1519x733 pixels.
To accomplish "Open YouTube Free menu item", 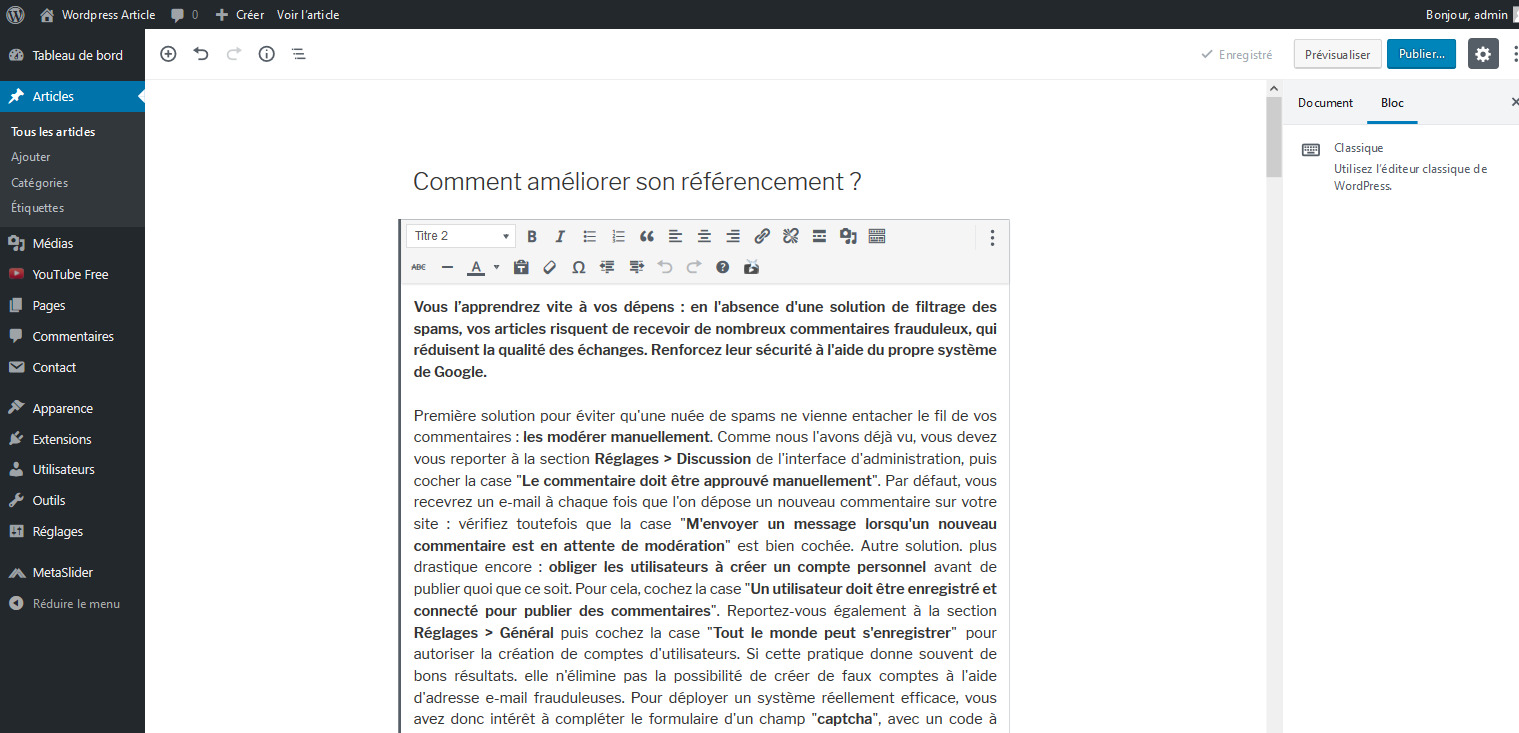I will coord(72,274).
